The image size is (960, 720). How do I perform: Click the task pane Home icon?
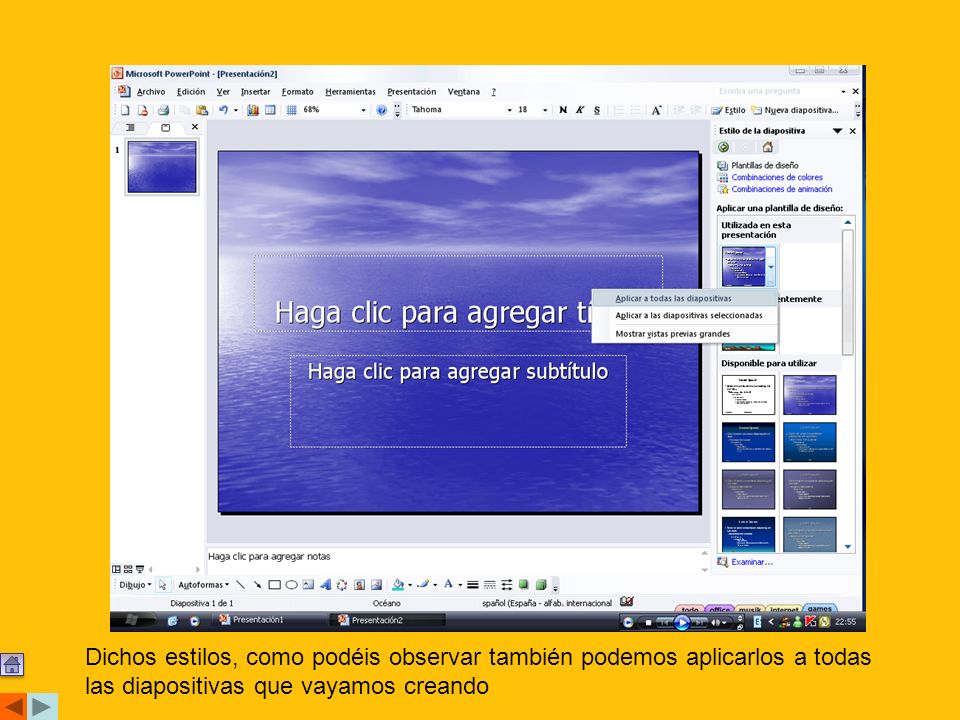pos(768,147)
